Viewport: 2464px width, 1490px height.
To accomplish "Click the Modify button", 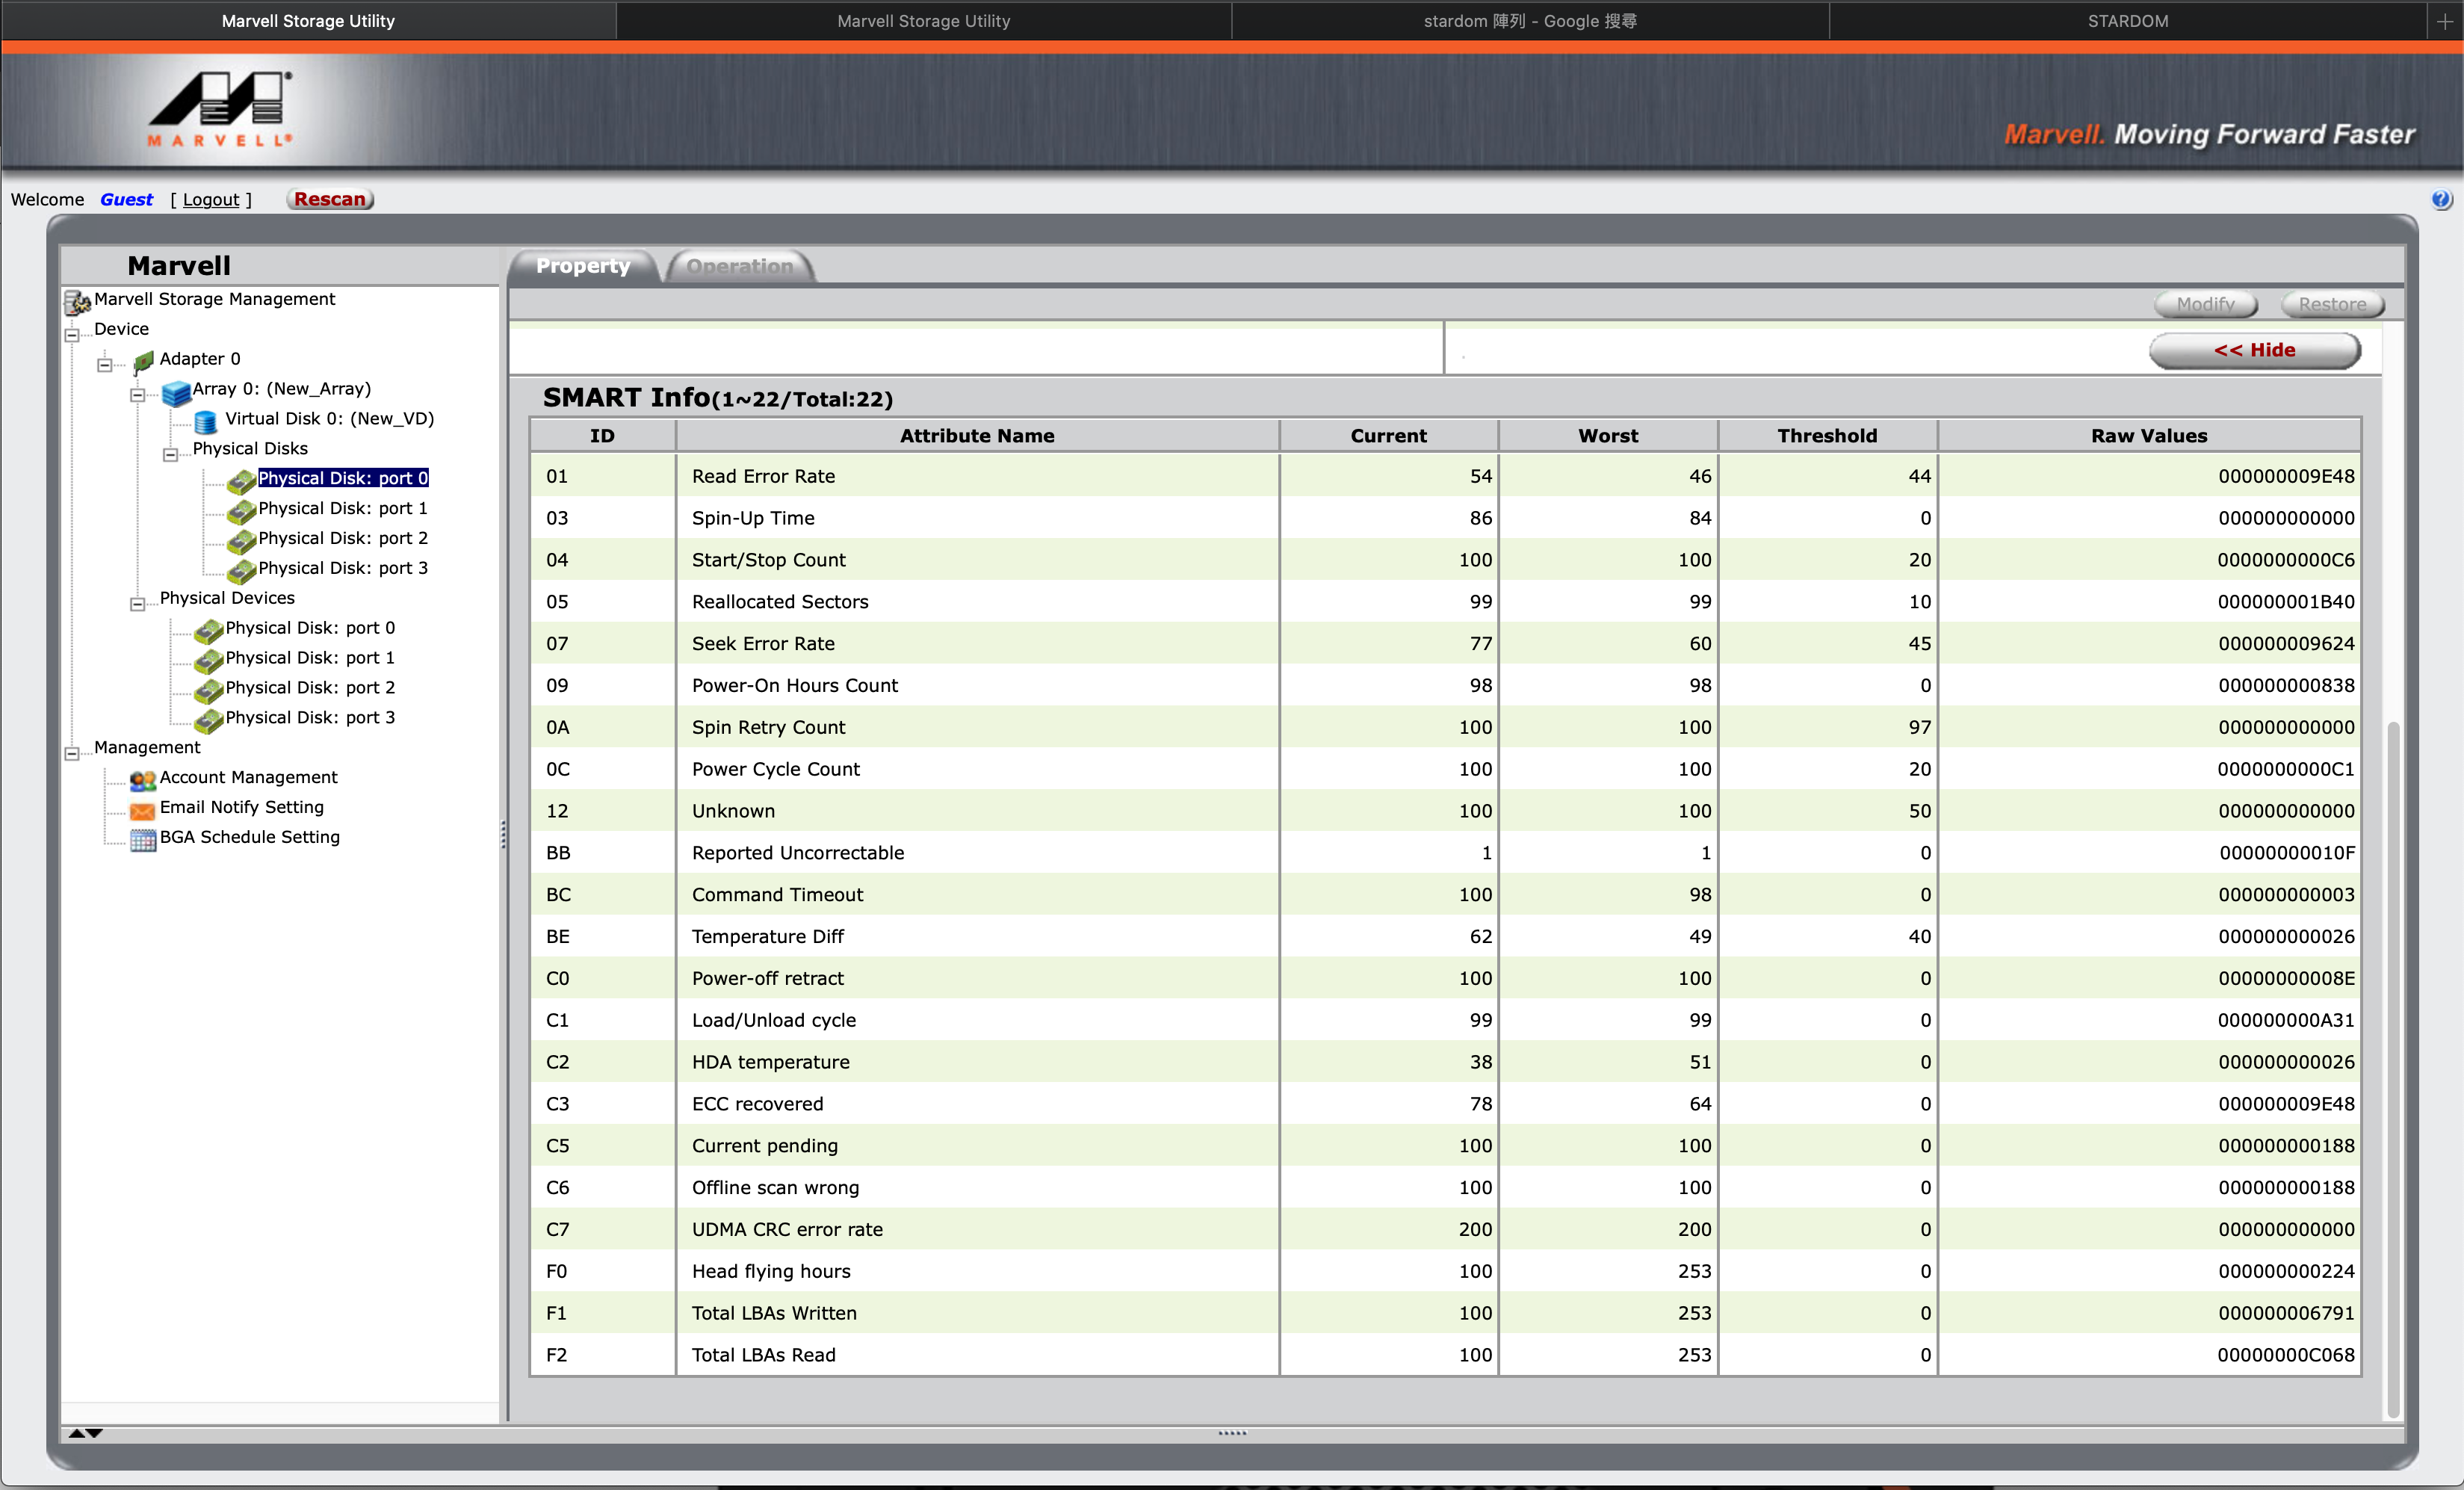I will 2205,304.
